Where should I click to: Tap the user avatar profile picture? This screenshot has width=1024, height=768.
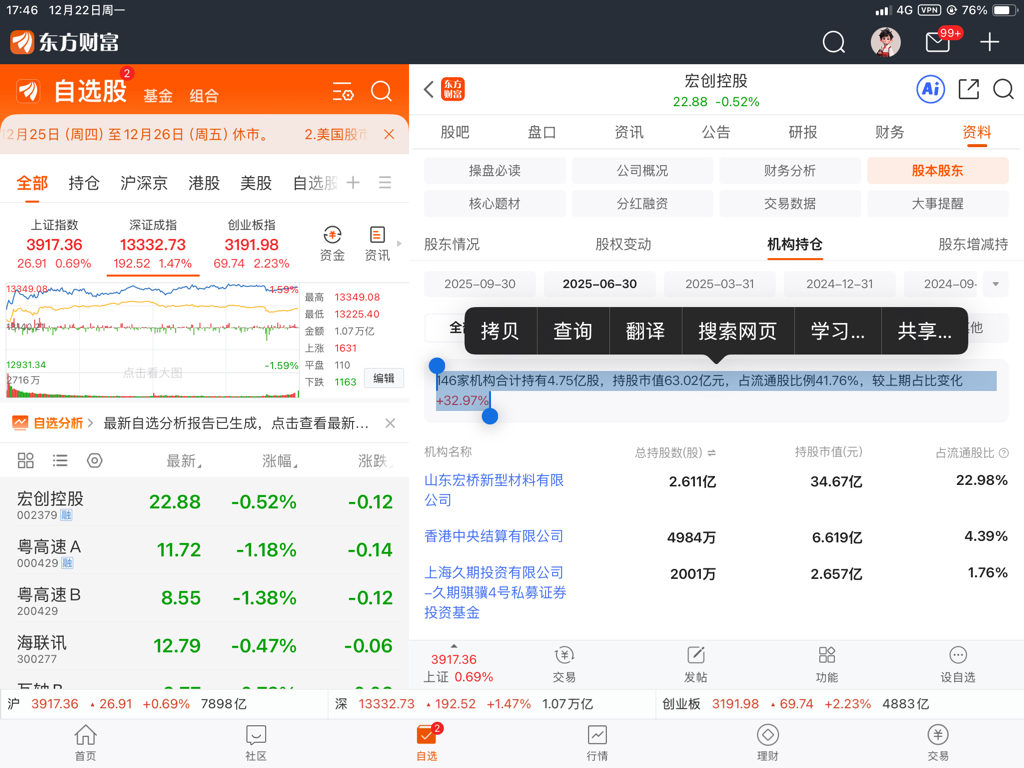tap(886, 42)
